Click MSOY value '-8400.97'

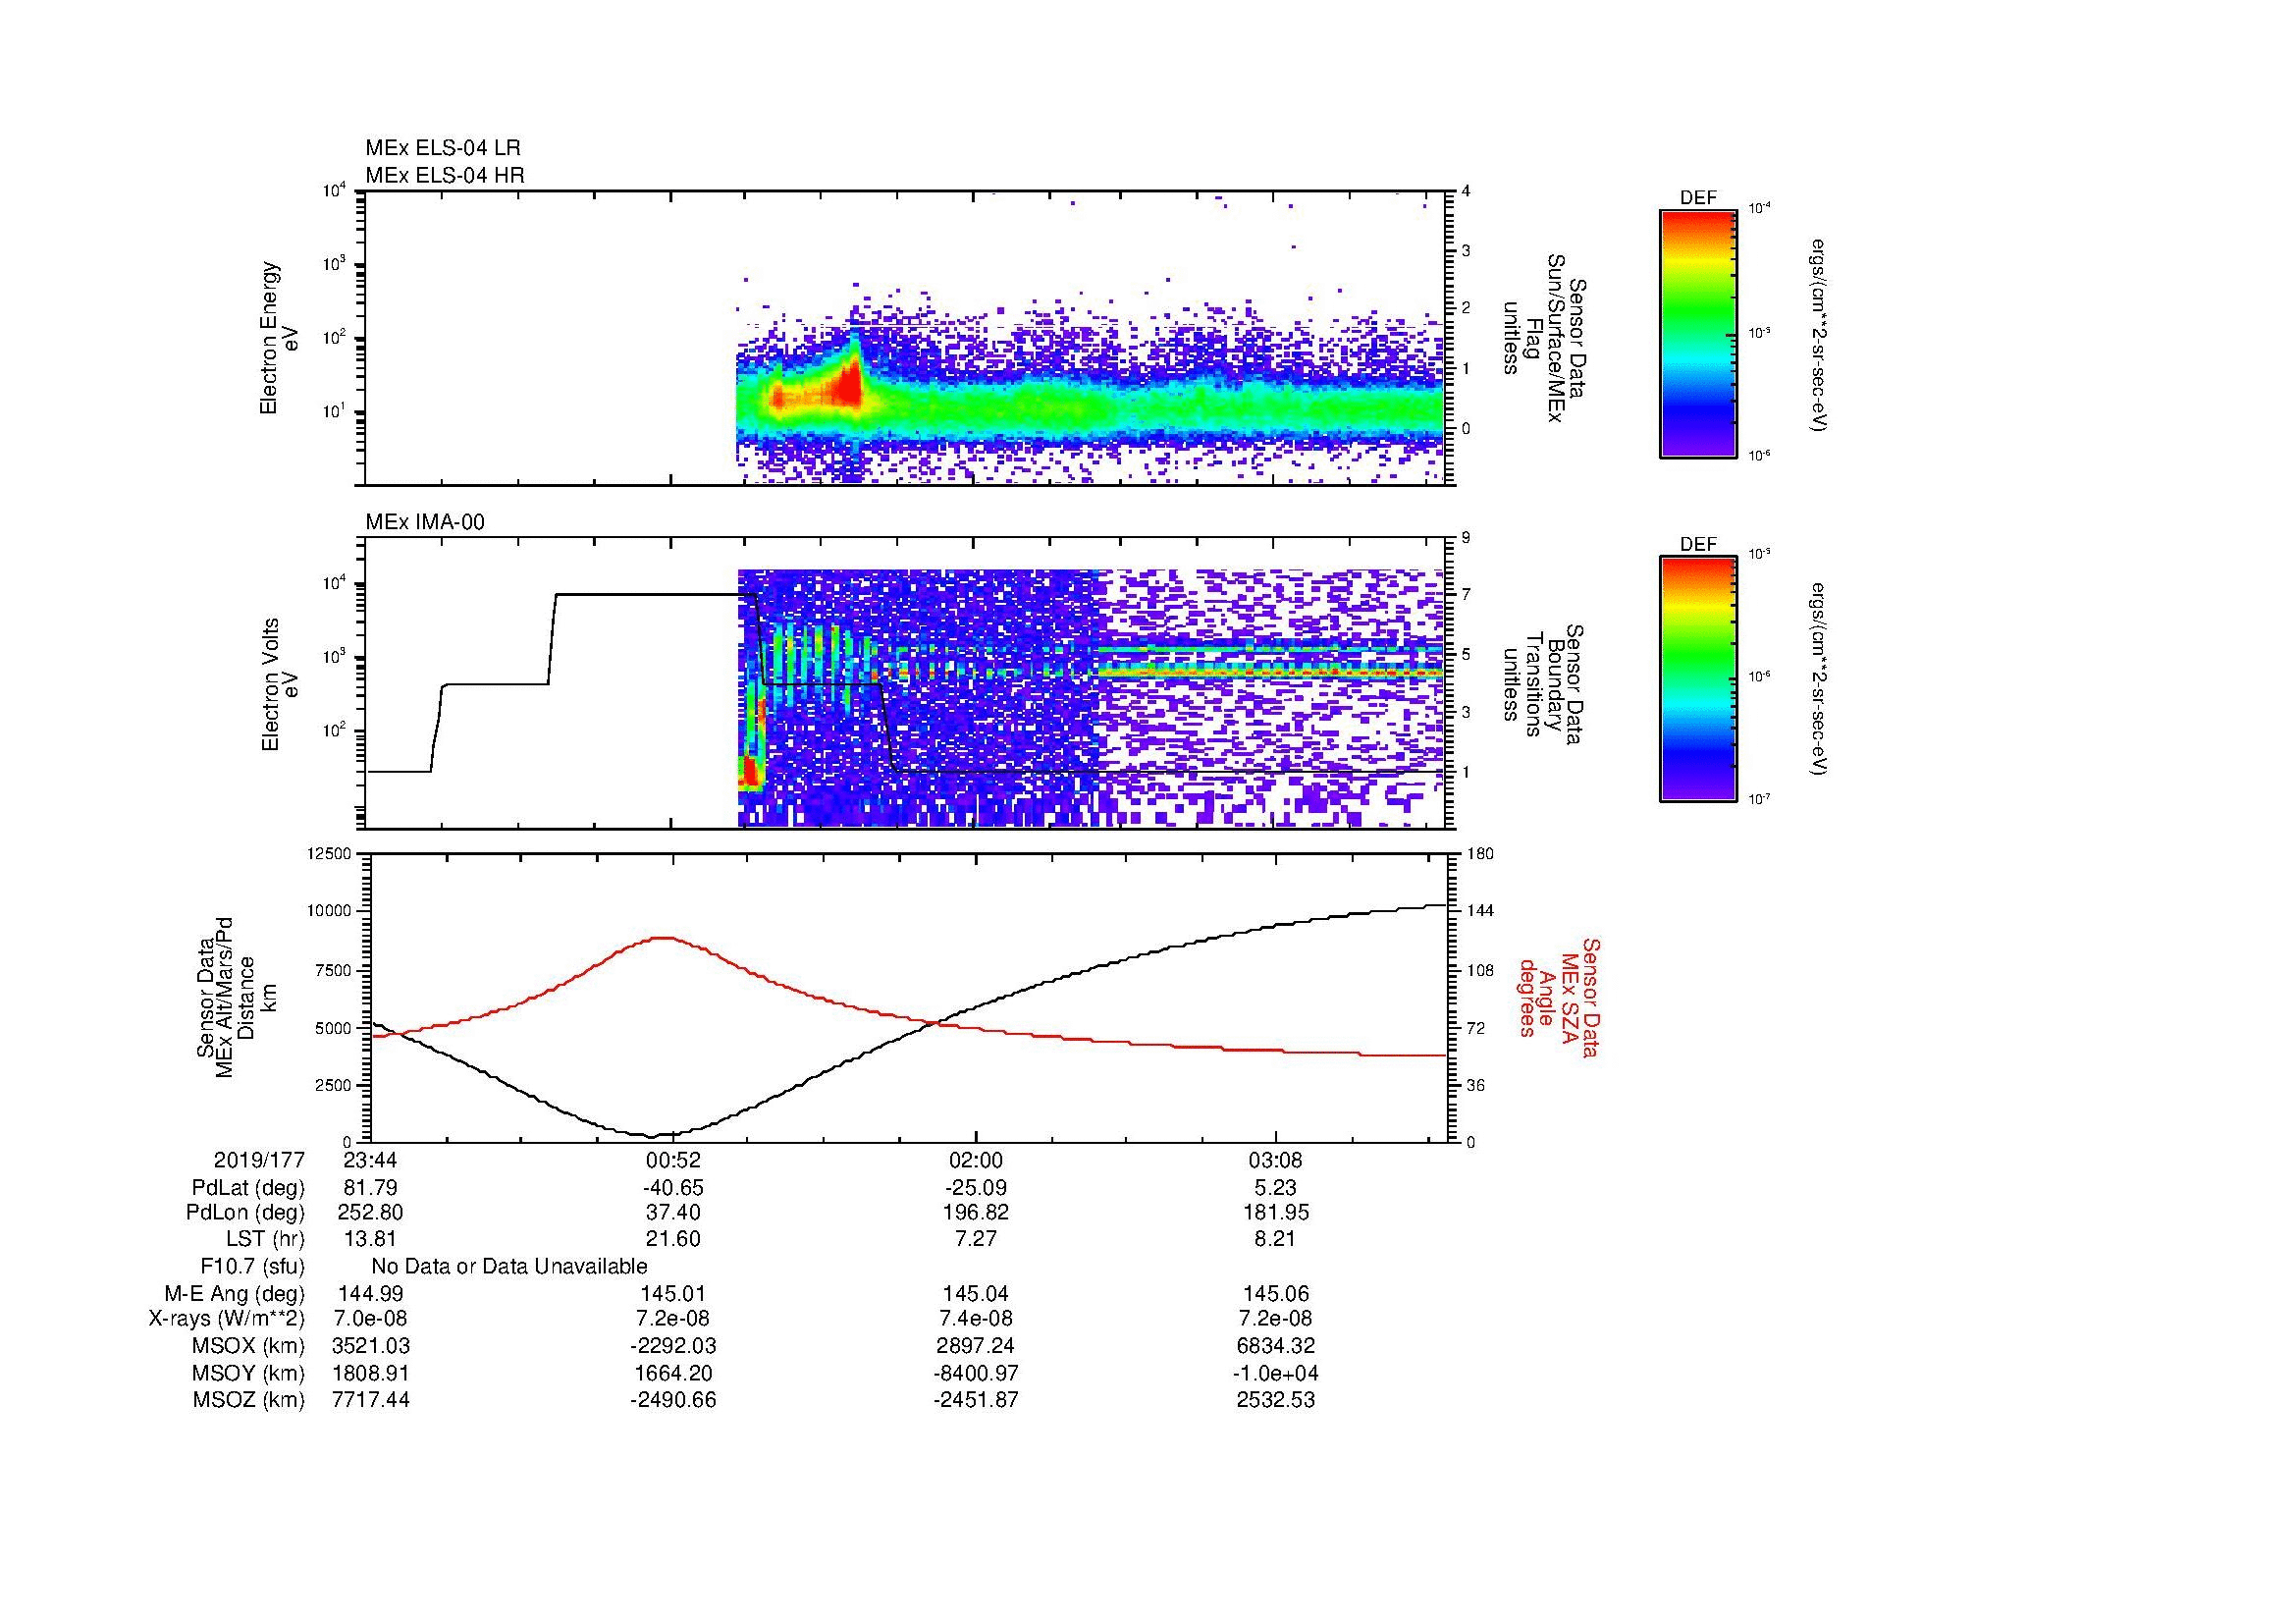coord(975,1374)
